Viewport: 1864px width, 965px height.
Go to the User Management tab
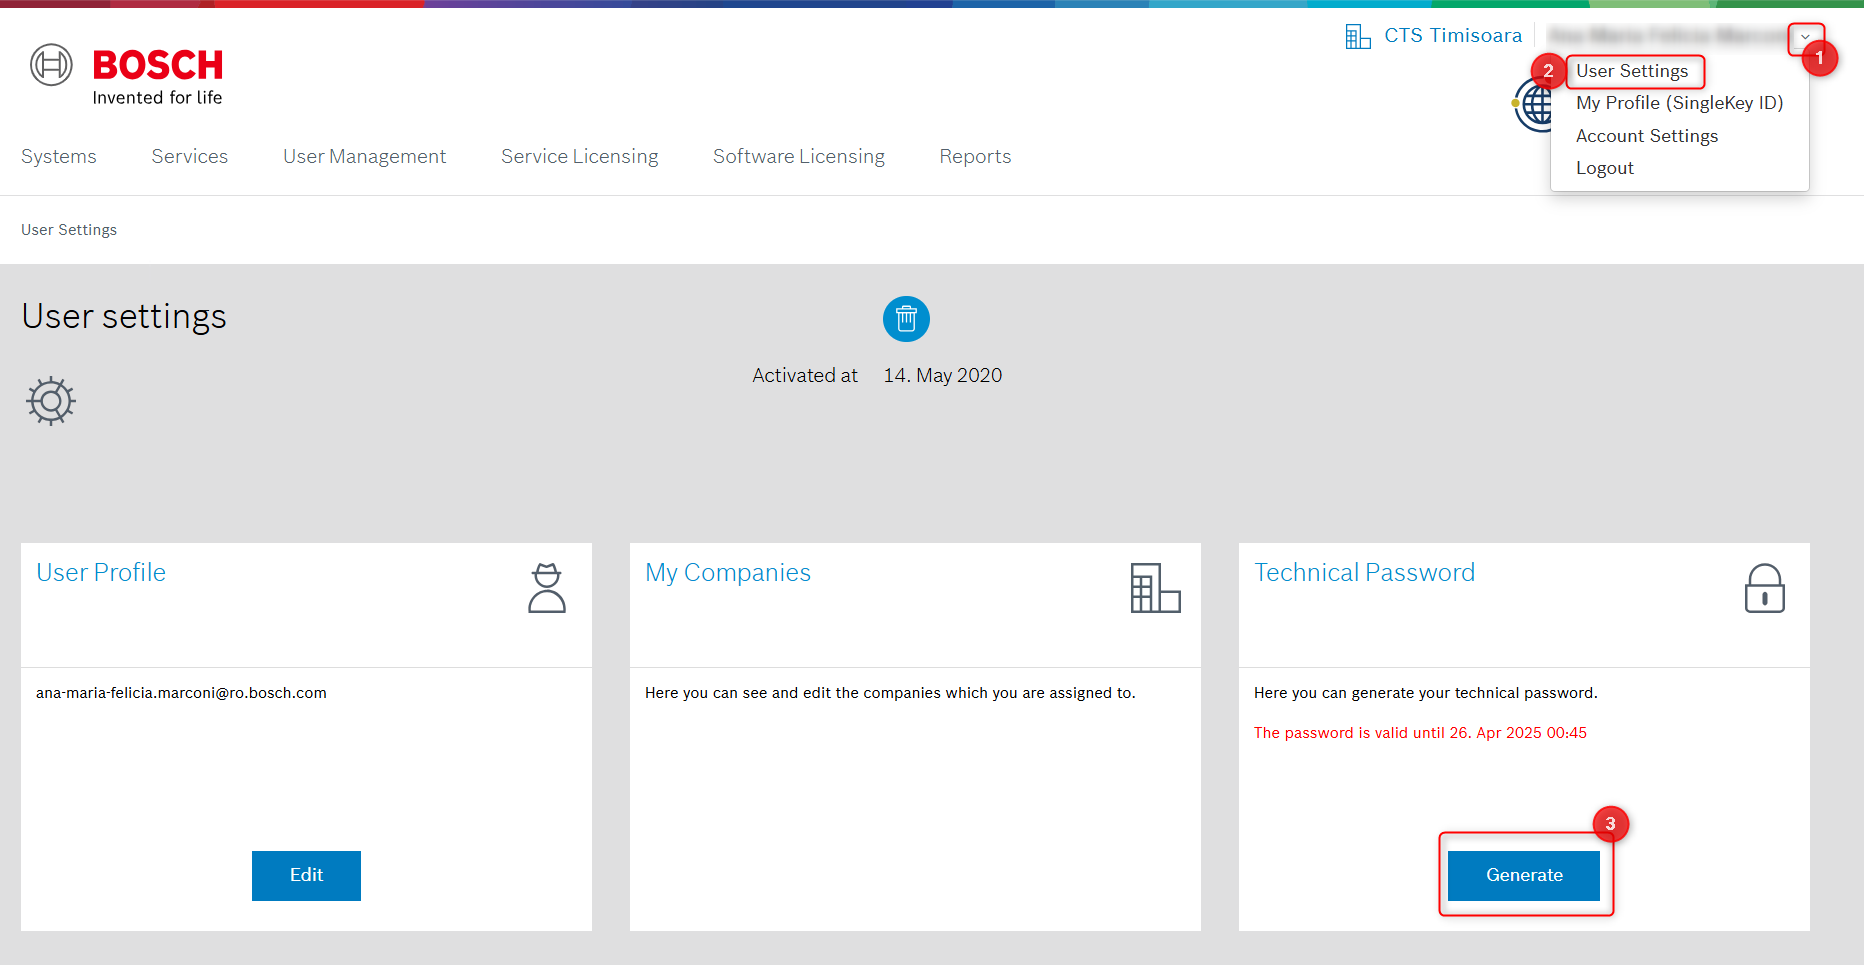[364, 157]
